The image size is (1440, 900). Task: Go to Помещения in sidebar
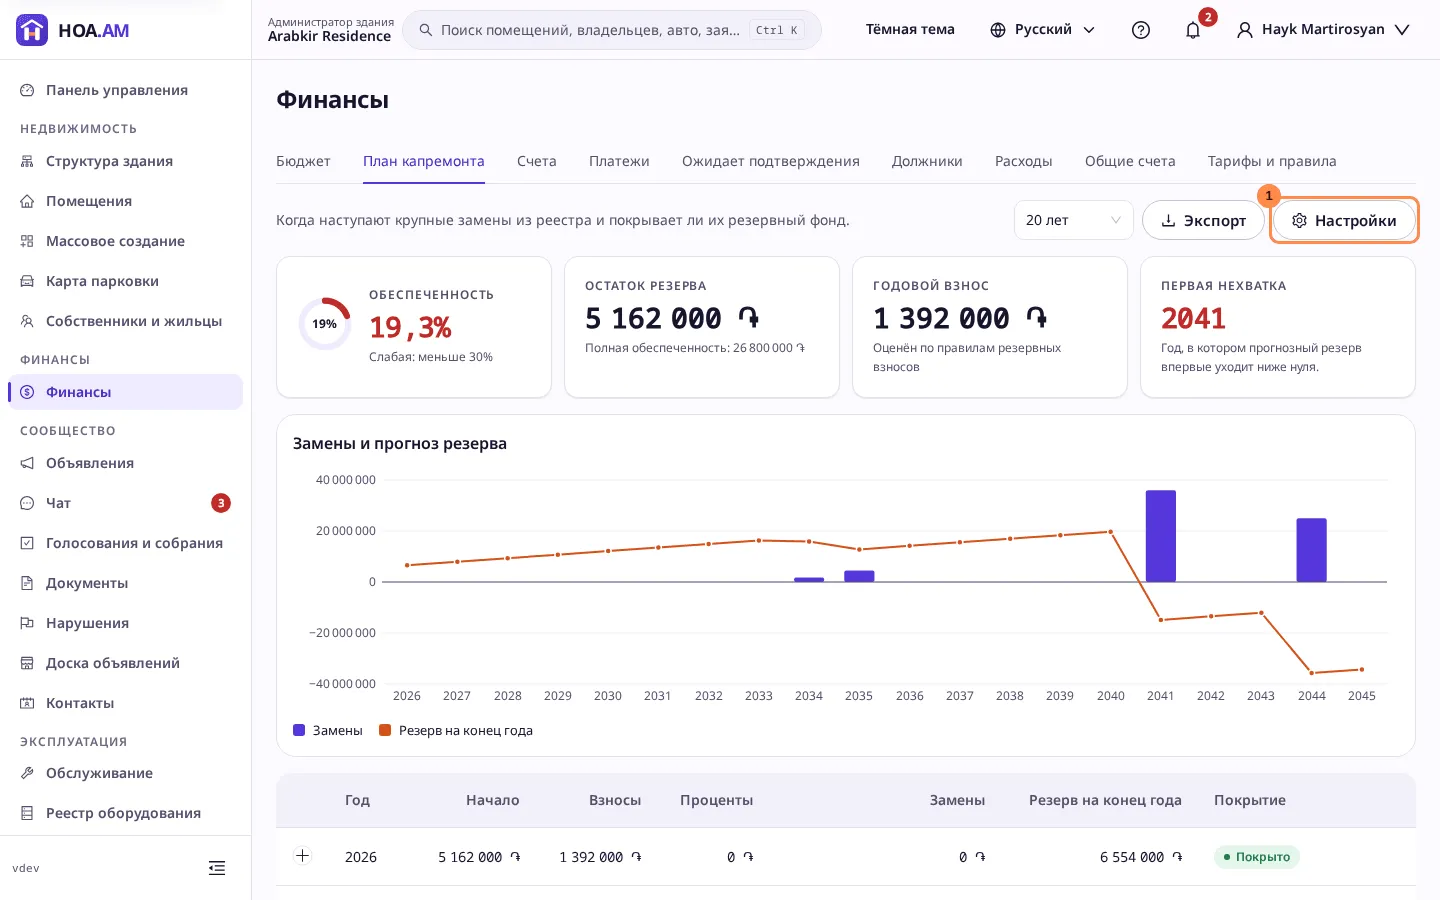pyautogui.click(x=125, y=201)
